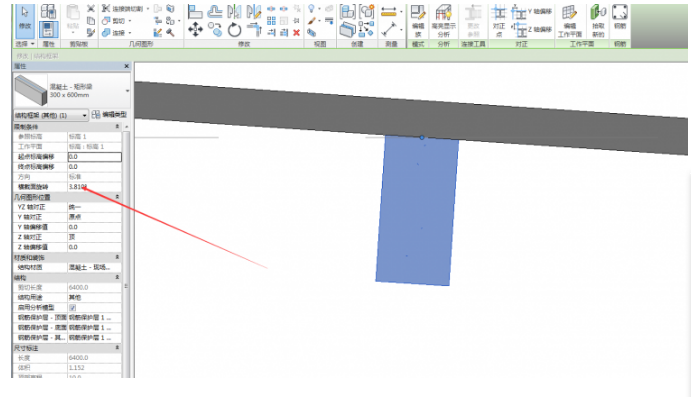The image size is (691, 397).
Task: Click the properties palette vertical scrollbar
Action: pyautogui.click(x=126, y=251)
